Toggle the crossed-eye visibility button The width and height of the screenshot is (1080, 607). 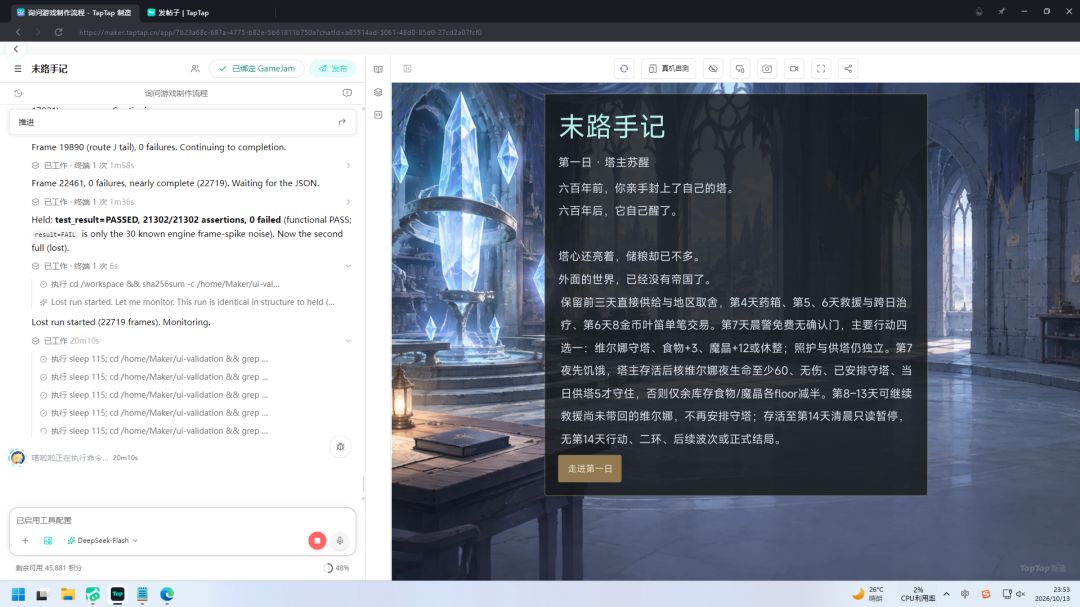click(713, 69)
